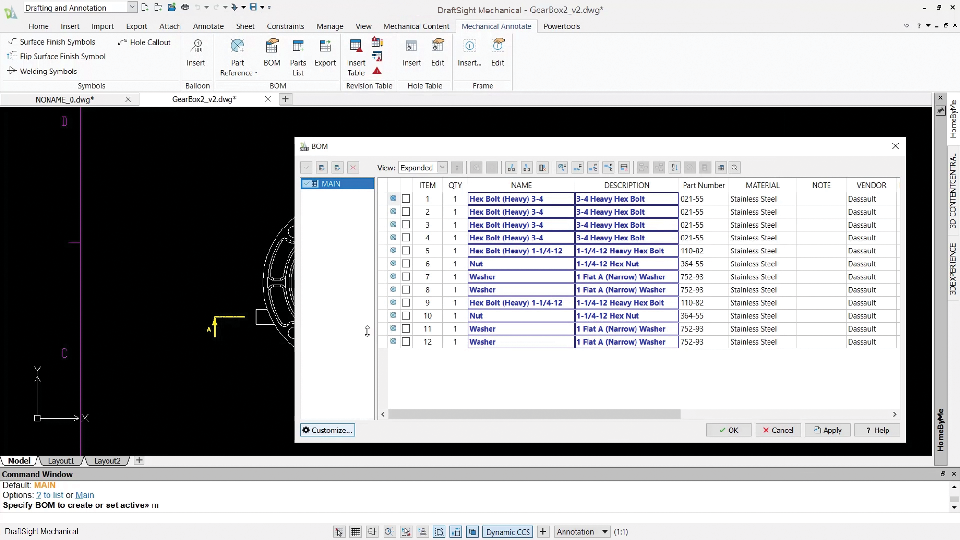Select the Hole Callout tool
The height and width of the screenshot is (540, 960).
point(145,43)
